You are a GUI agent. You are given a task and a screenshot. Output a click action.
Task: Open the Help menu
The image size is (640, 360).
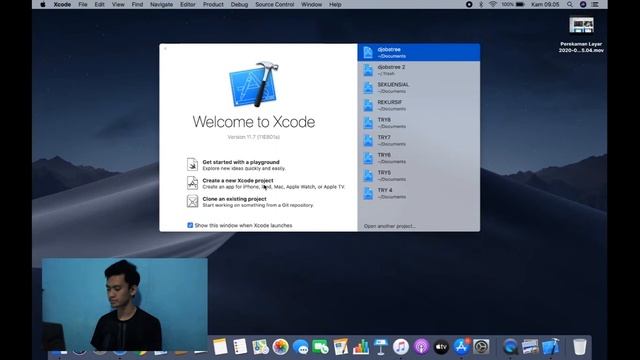coord(335,4)
